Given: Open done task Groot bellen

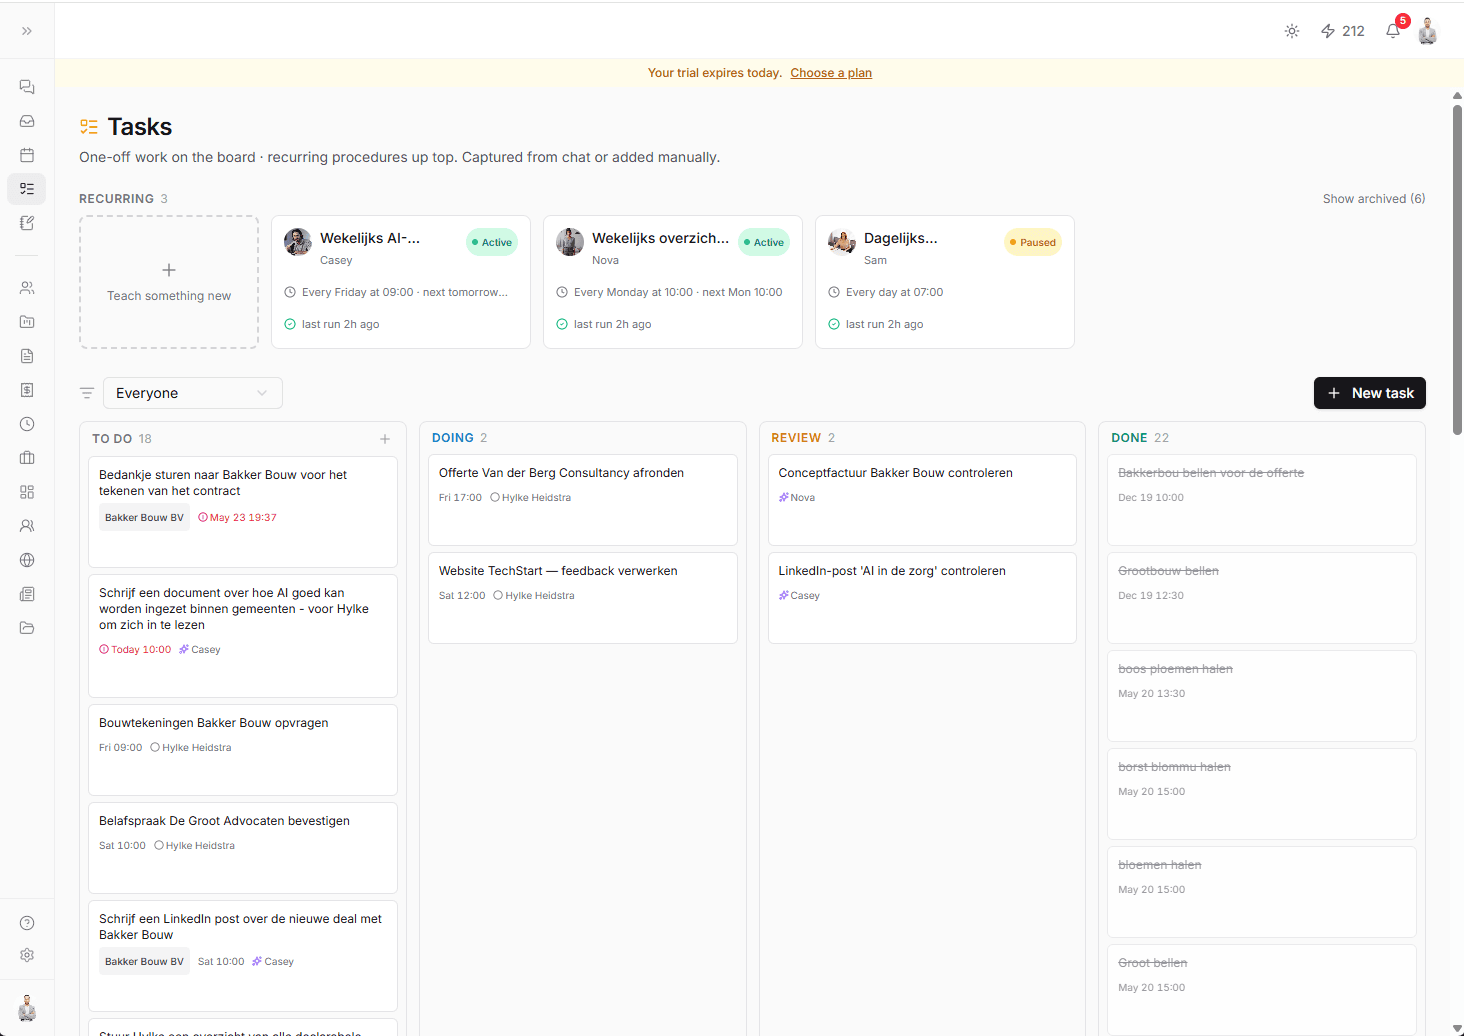Looking at the screenshot, I should pyautogui.click(x=1262, y=990).
